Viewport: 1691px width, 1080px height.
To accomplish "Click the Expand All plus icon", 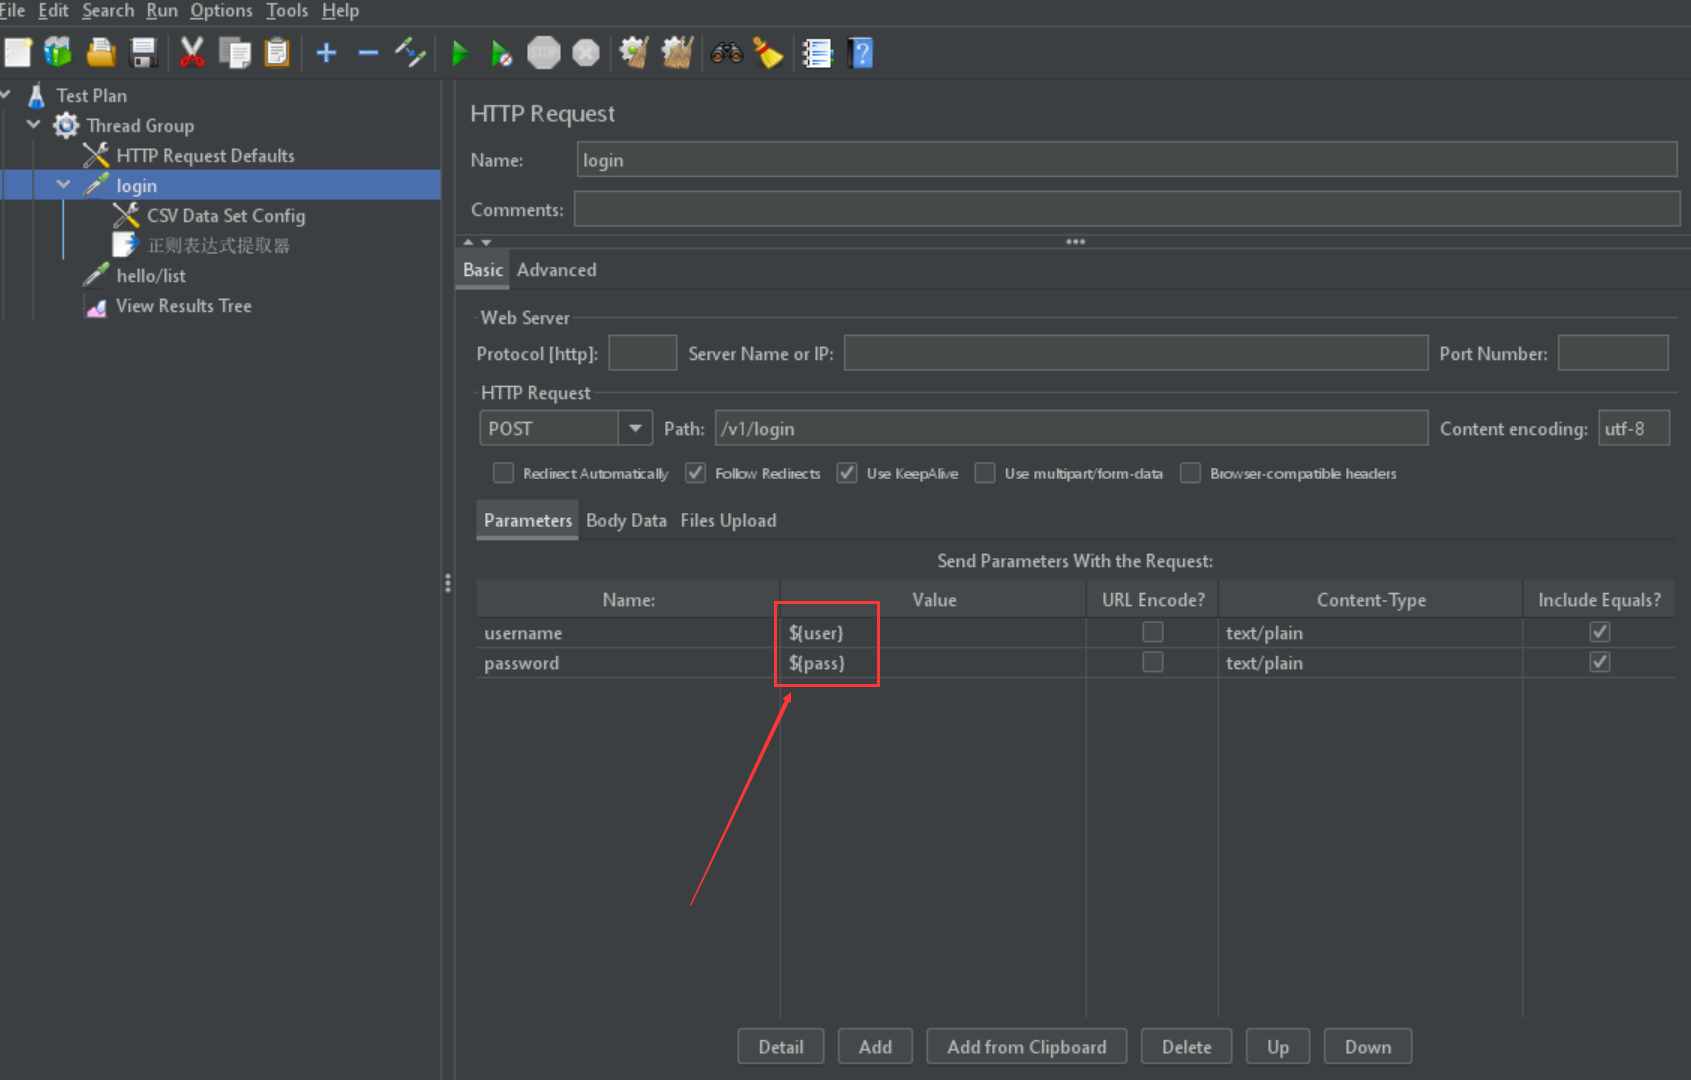I will click(x=326, y=52).
